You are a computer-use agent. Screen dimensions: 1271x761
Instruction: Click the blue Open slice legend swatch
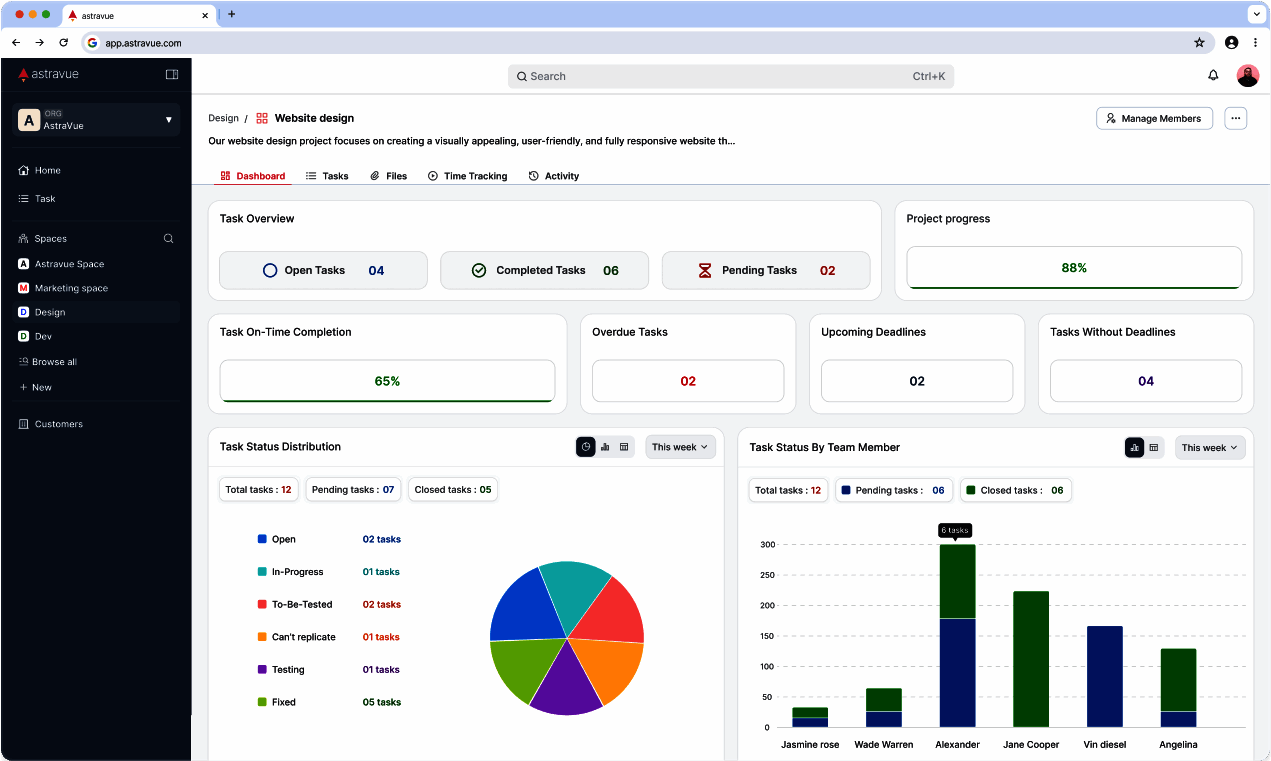click(262, 539)
